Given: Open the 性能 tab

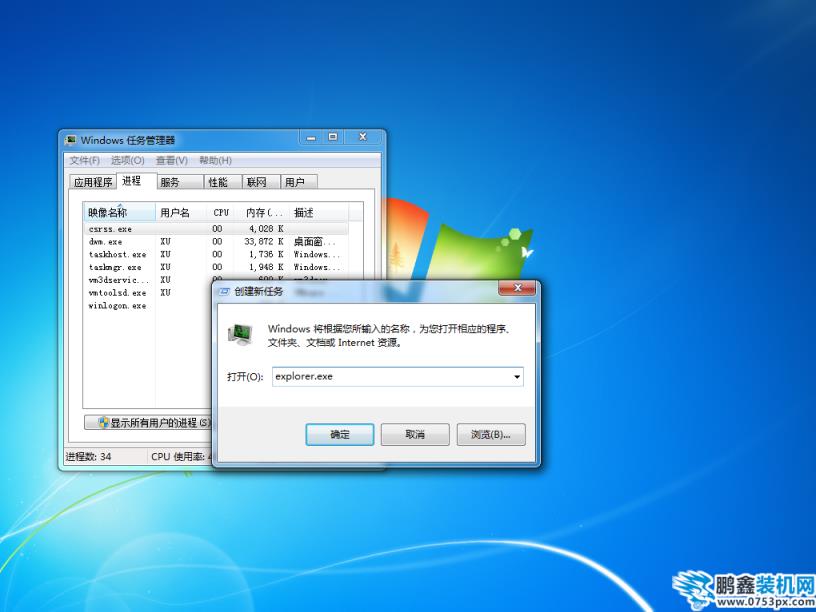Looking at the screenshot, I should point(223,182).
